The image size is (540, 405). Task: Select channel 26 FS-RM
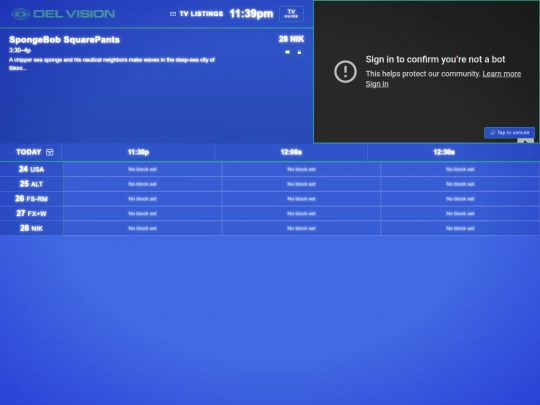click(31, 199)
